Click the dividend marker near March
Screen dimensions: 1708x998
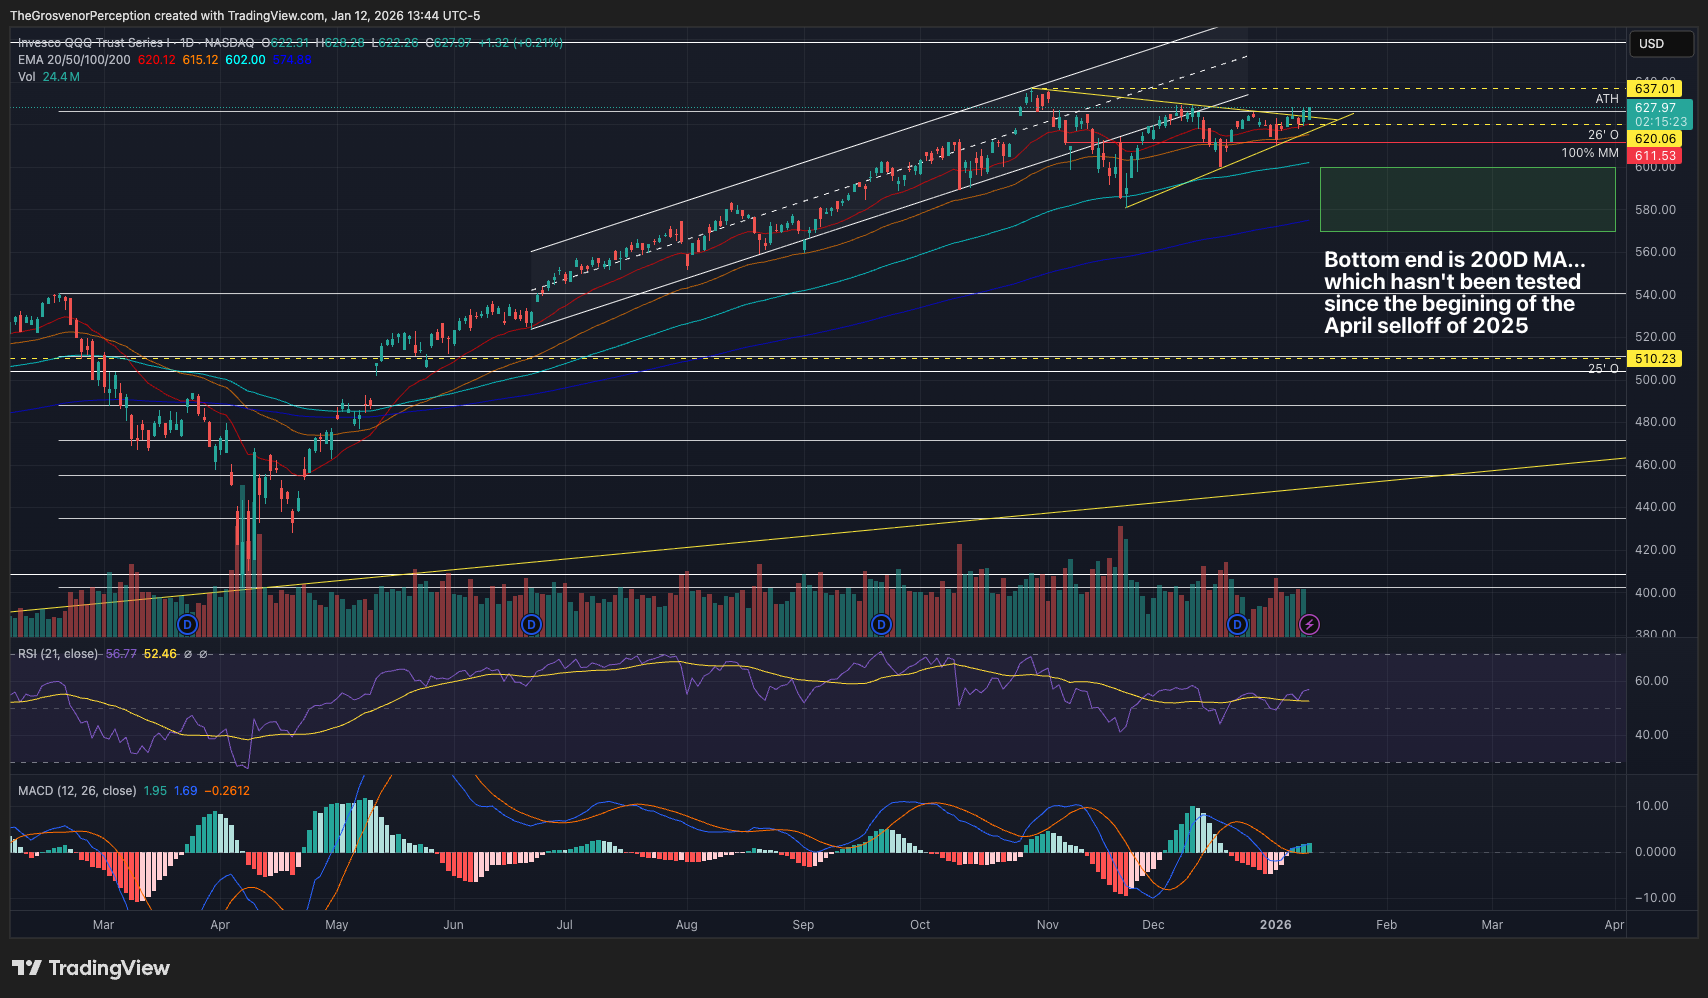click(187, 625)
